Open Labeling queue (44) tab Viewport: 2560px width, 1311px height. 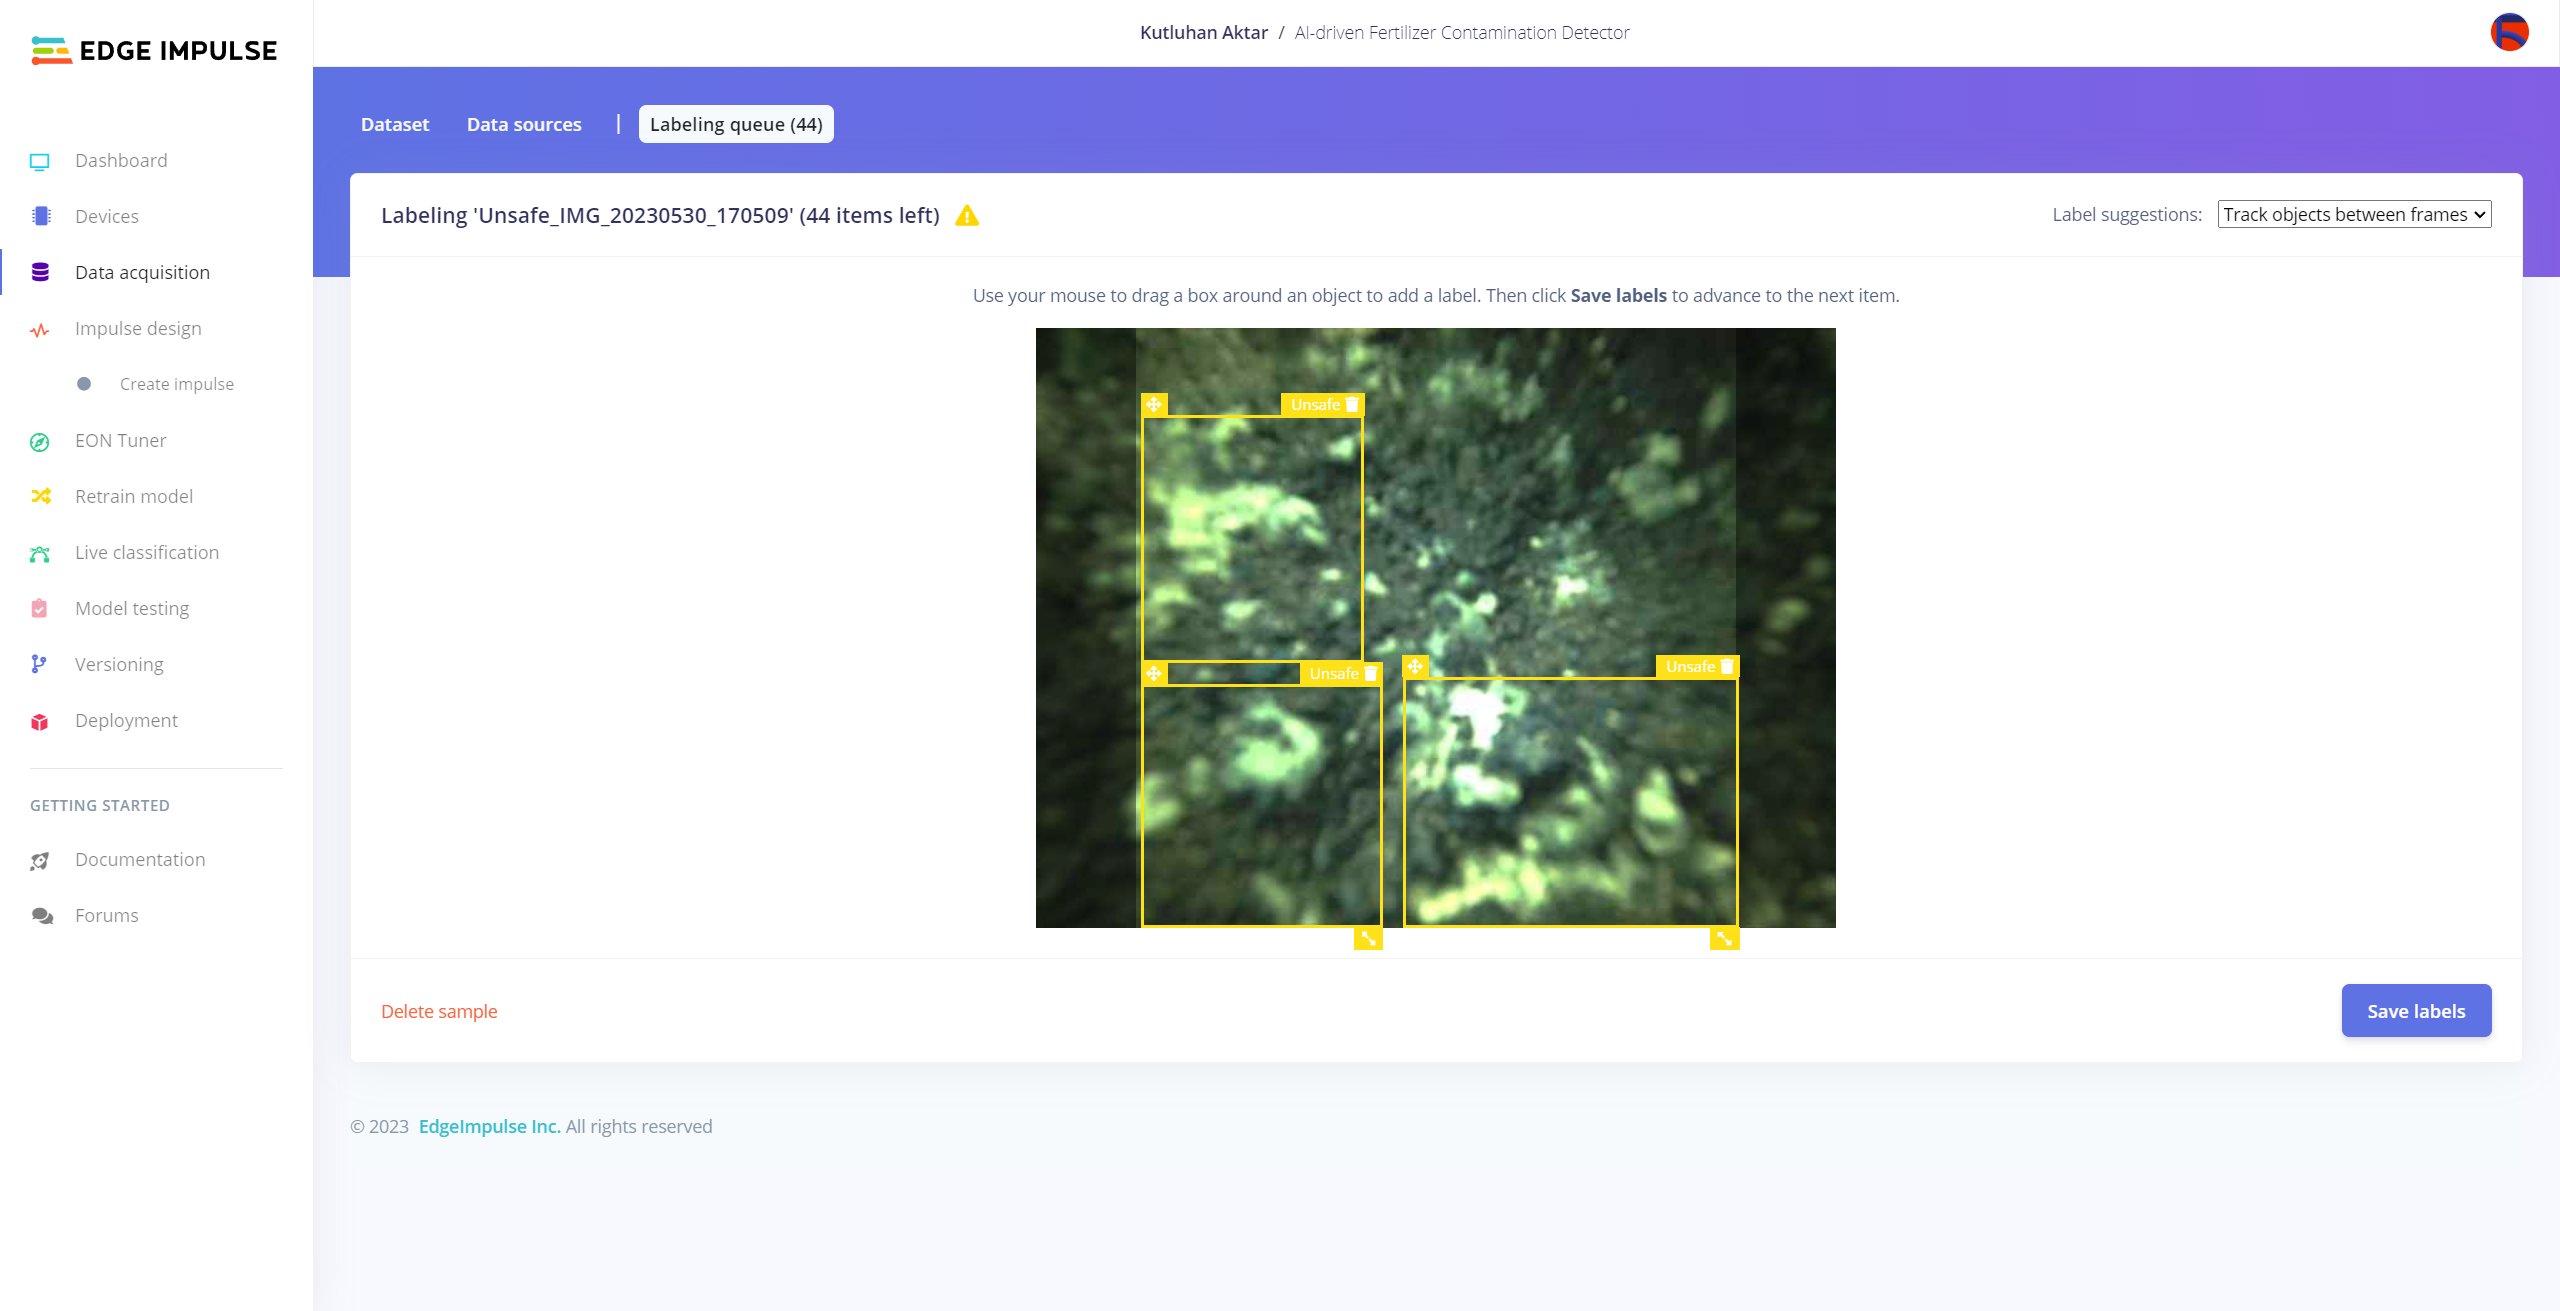736,125
